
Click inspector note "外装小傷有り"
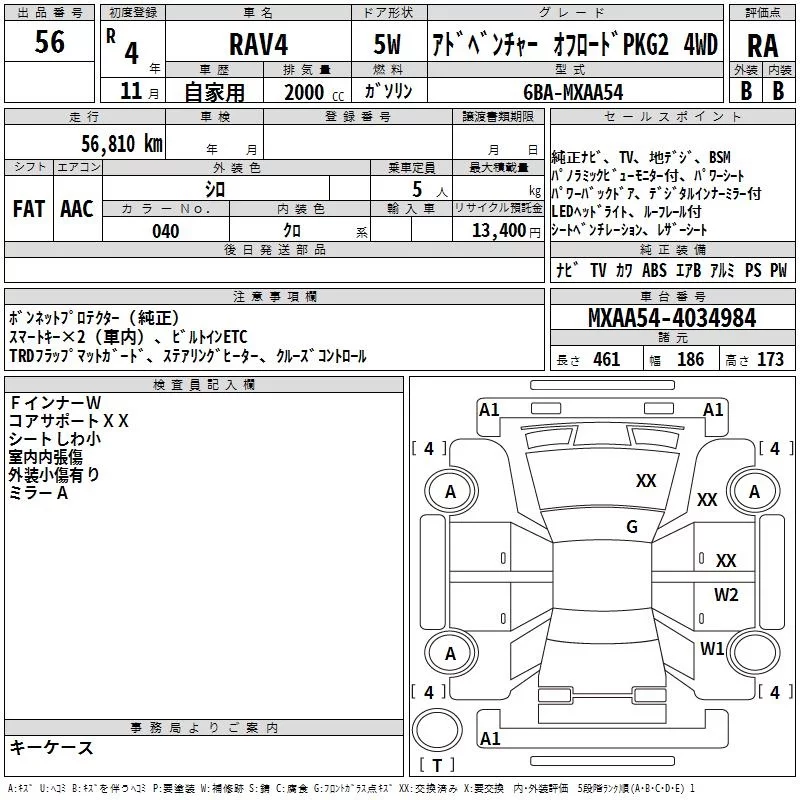[54, 474]
